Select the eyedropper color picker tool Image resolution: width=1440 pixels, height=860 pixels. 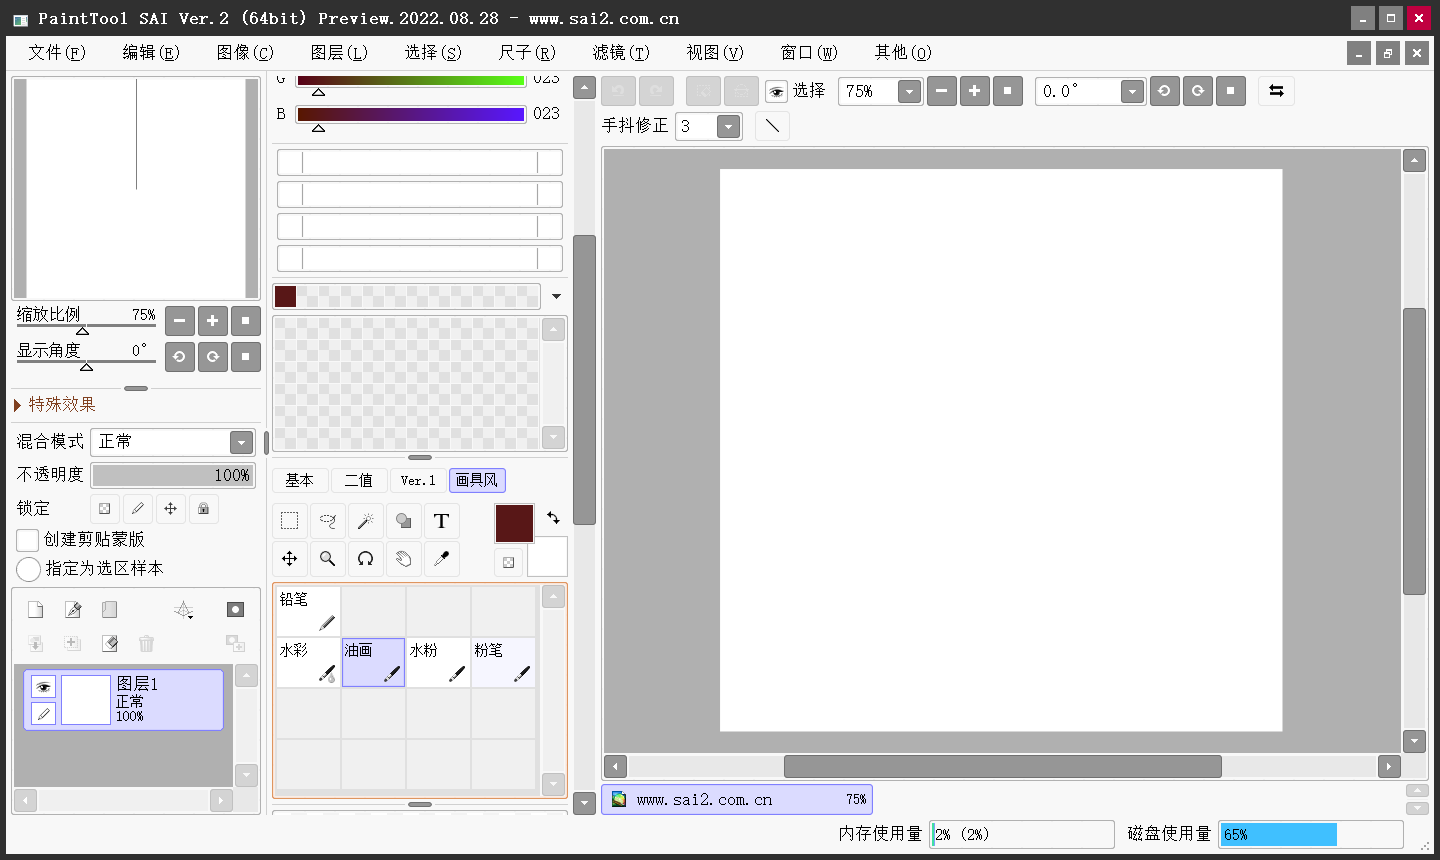pyautogui.click(x=441, y=559)
